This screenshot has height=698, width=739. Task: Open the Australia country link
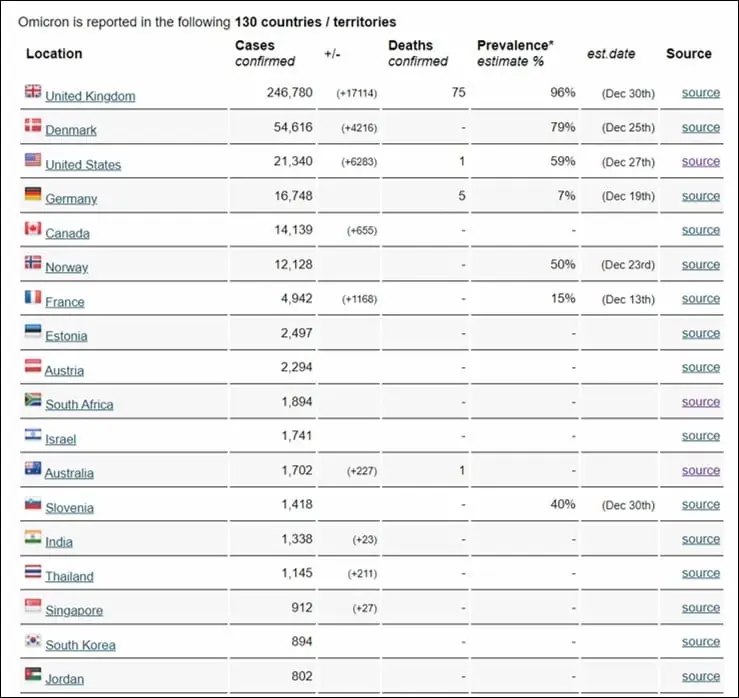[69, 473]
